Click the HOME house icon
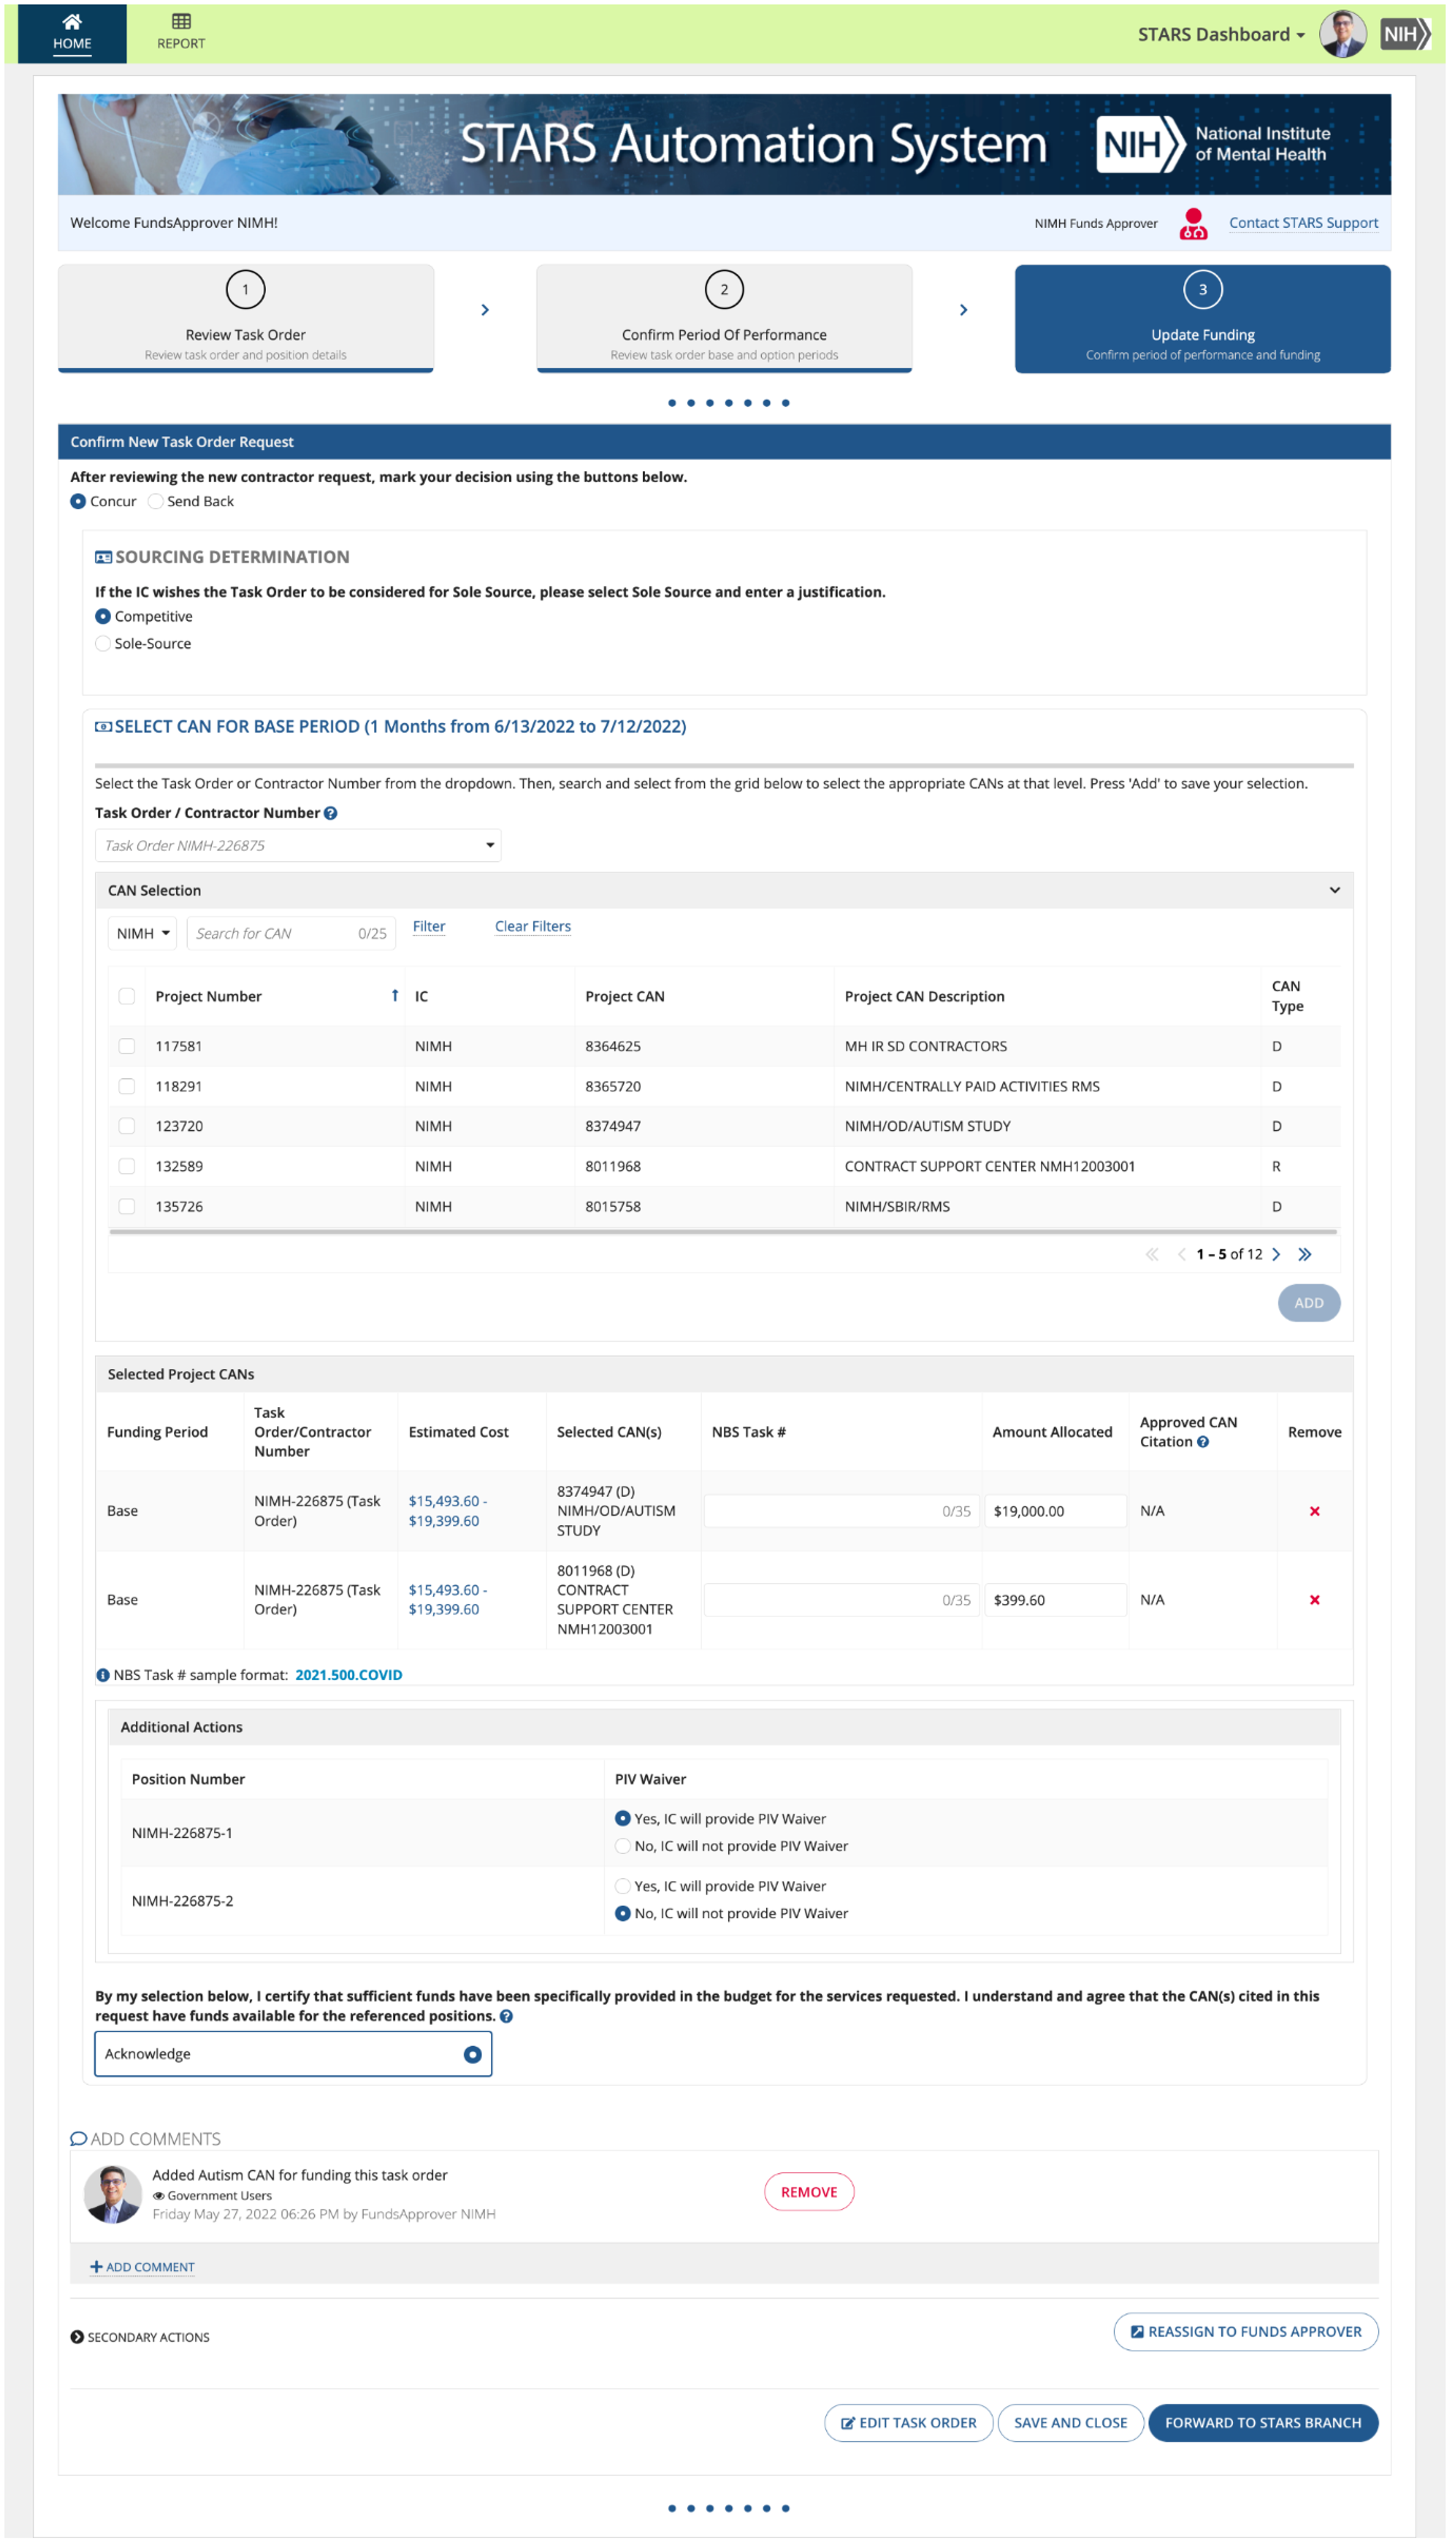Viewport: 1456px width, 2545px height. 72,22
